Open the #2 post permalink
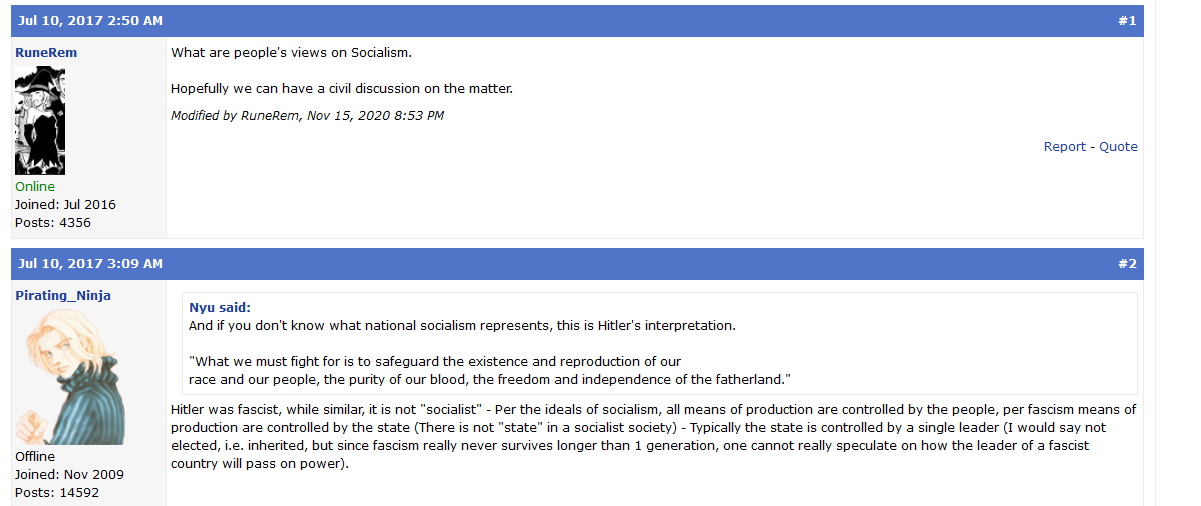 tap(1127, 263)
